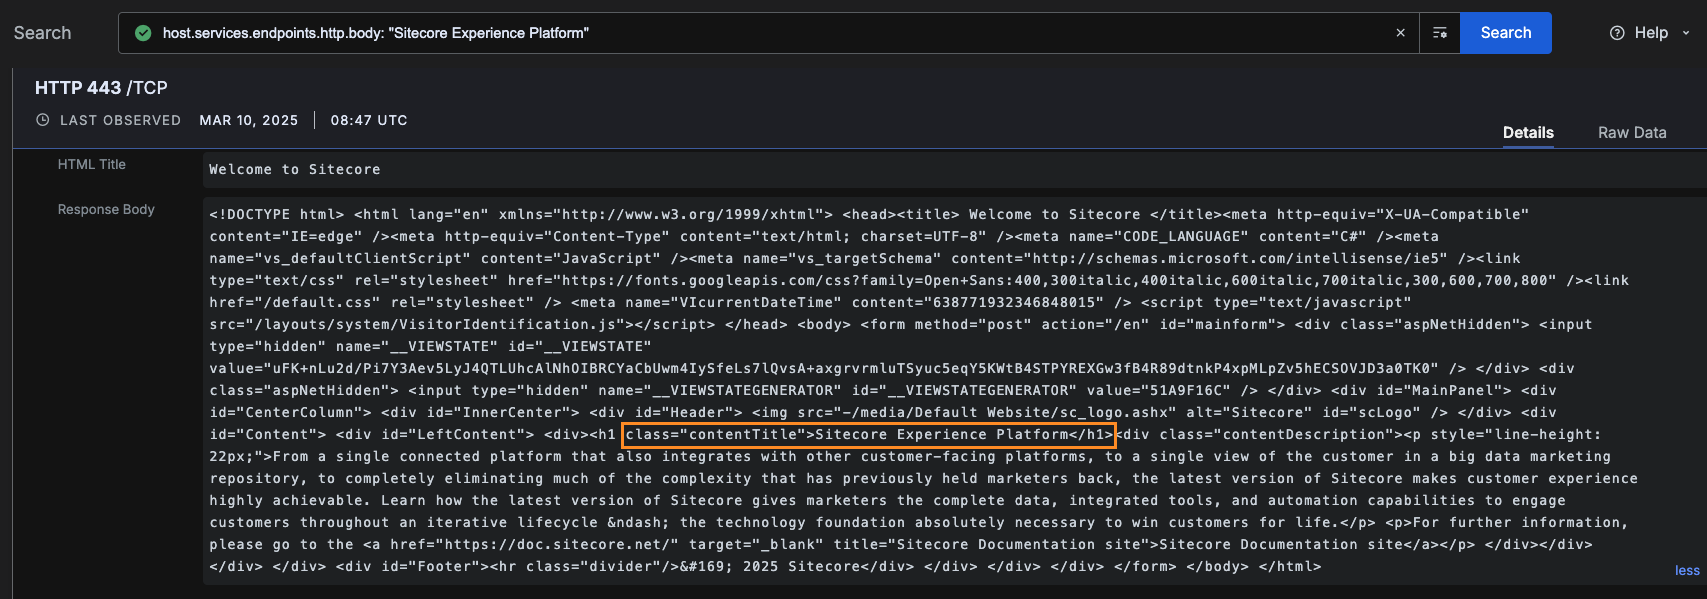Image resolution: width=1707 pixels, height=599 pixels.
Task: Collapse the response body with the less link
Action: 1686,570
